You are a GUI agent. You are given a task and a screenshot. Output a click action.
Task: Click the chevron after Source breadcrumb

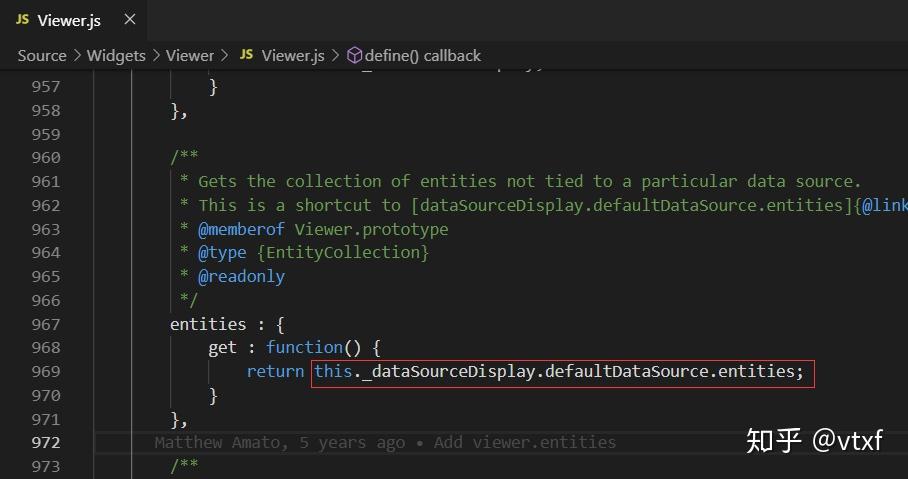coord(77,56)
